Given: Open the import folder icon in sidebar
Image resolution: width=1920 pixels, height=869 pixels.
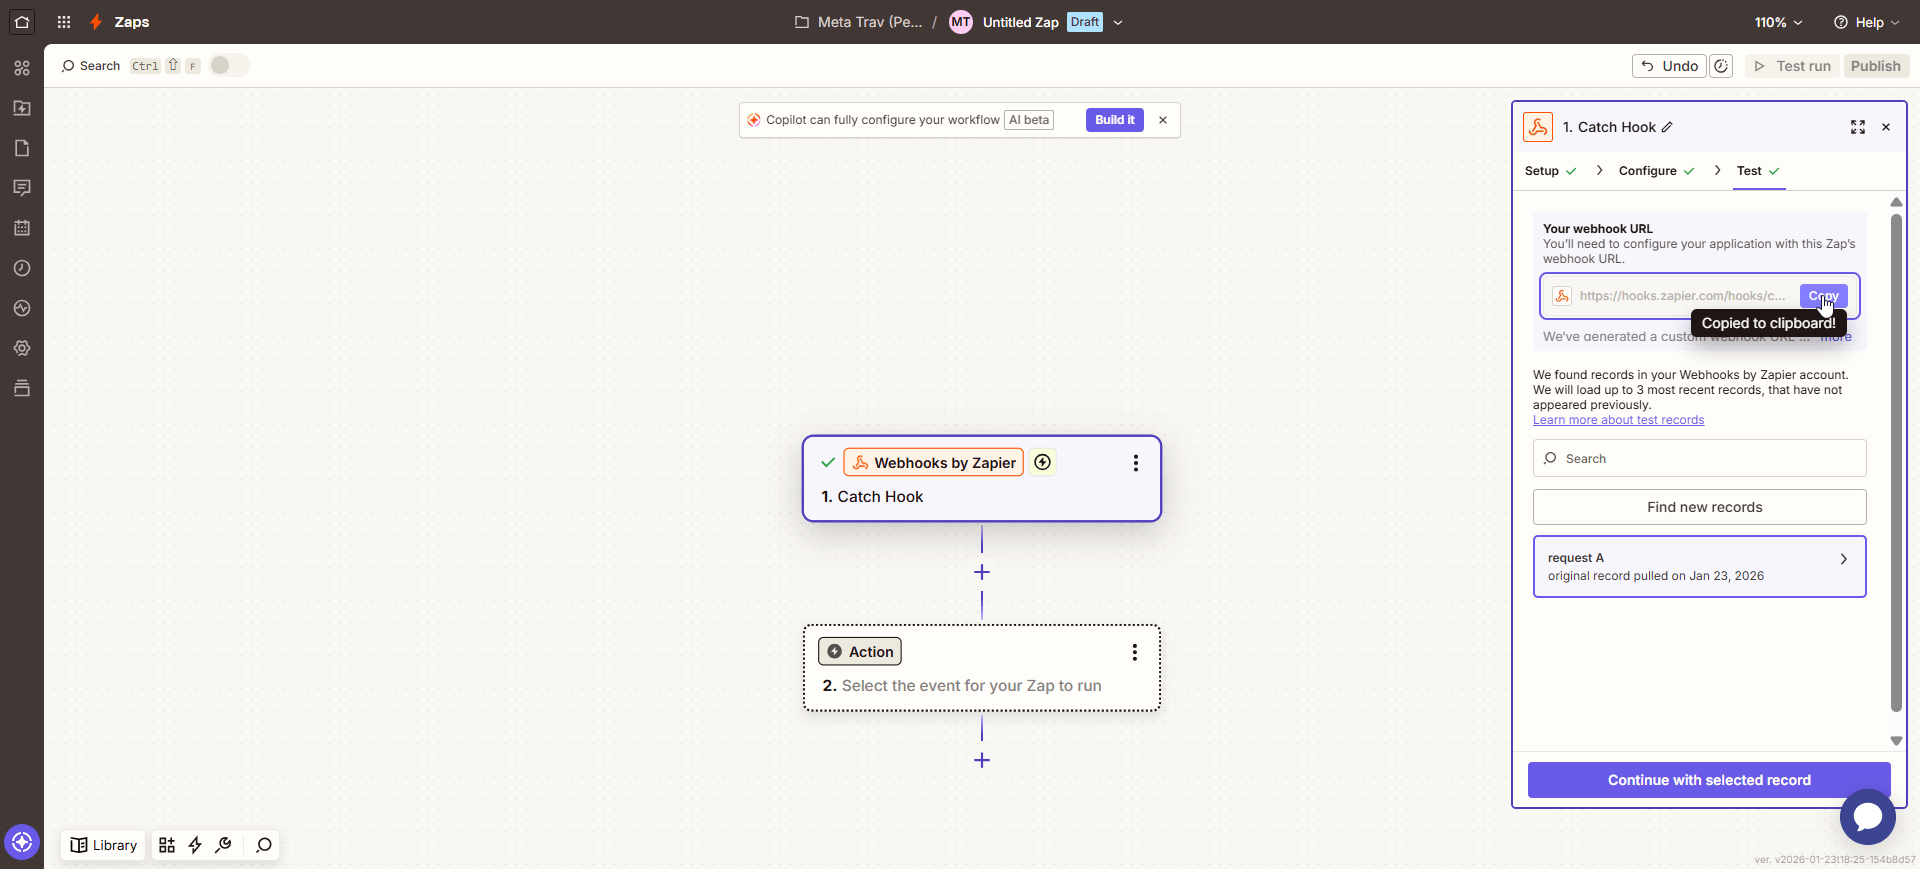Looking at the screenshot, I should pos(22,108).
